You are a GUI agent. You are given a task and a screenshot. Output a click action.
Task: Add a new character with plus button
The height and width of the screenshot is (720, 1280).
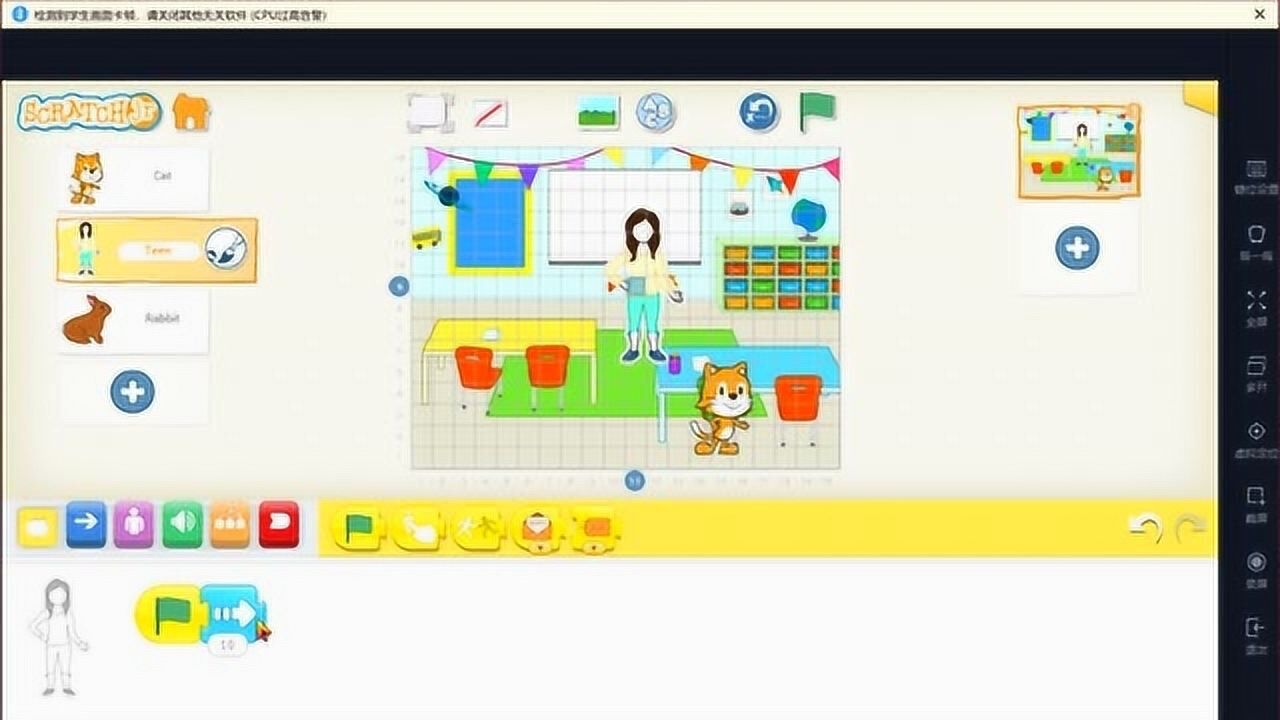click(132, 392)
